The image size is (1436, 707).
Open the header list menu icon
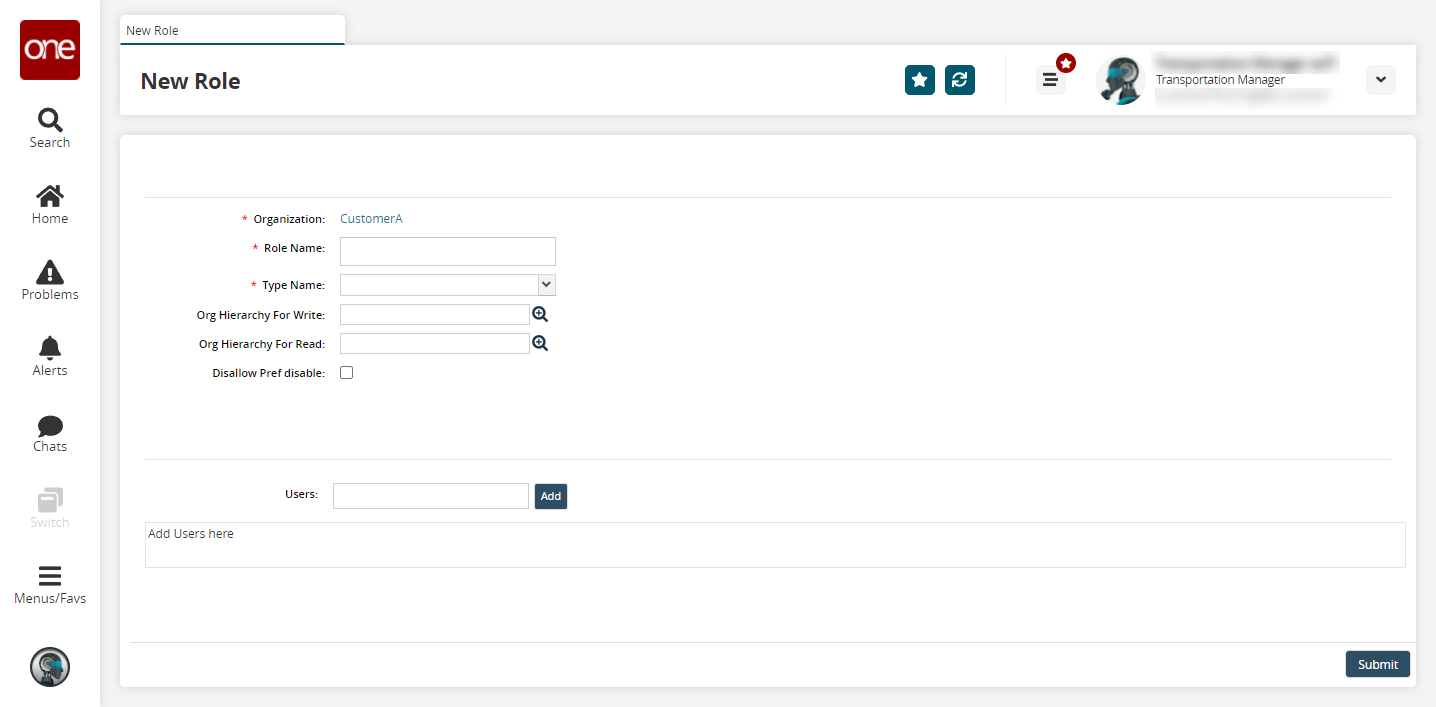click(x=1050, y=80)
